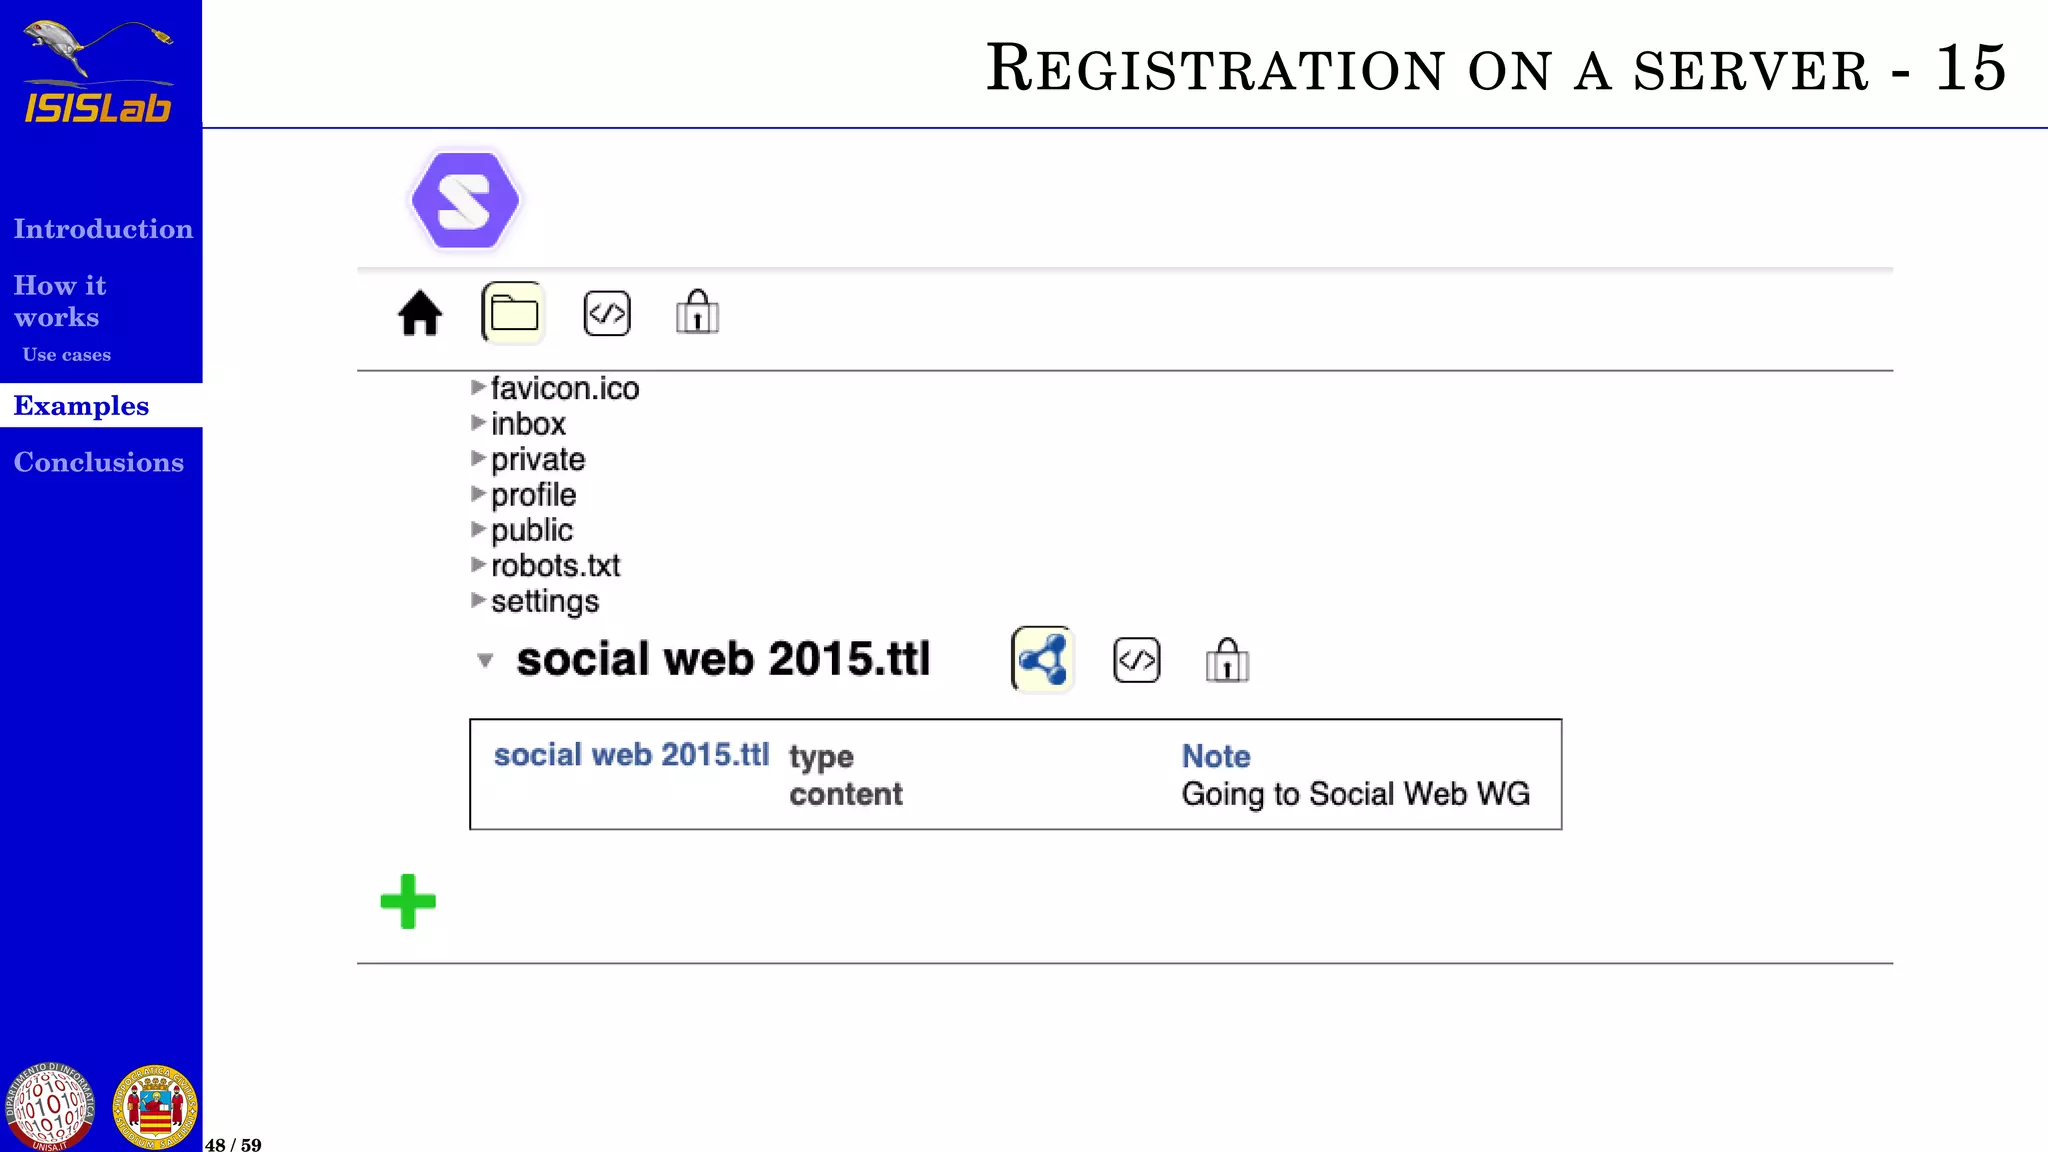Click the Solid hexagon logo
This screenshot has height=1152, width=2048.
[465, 200]
